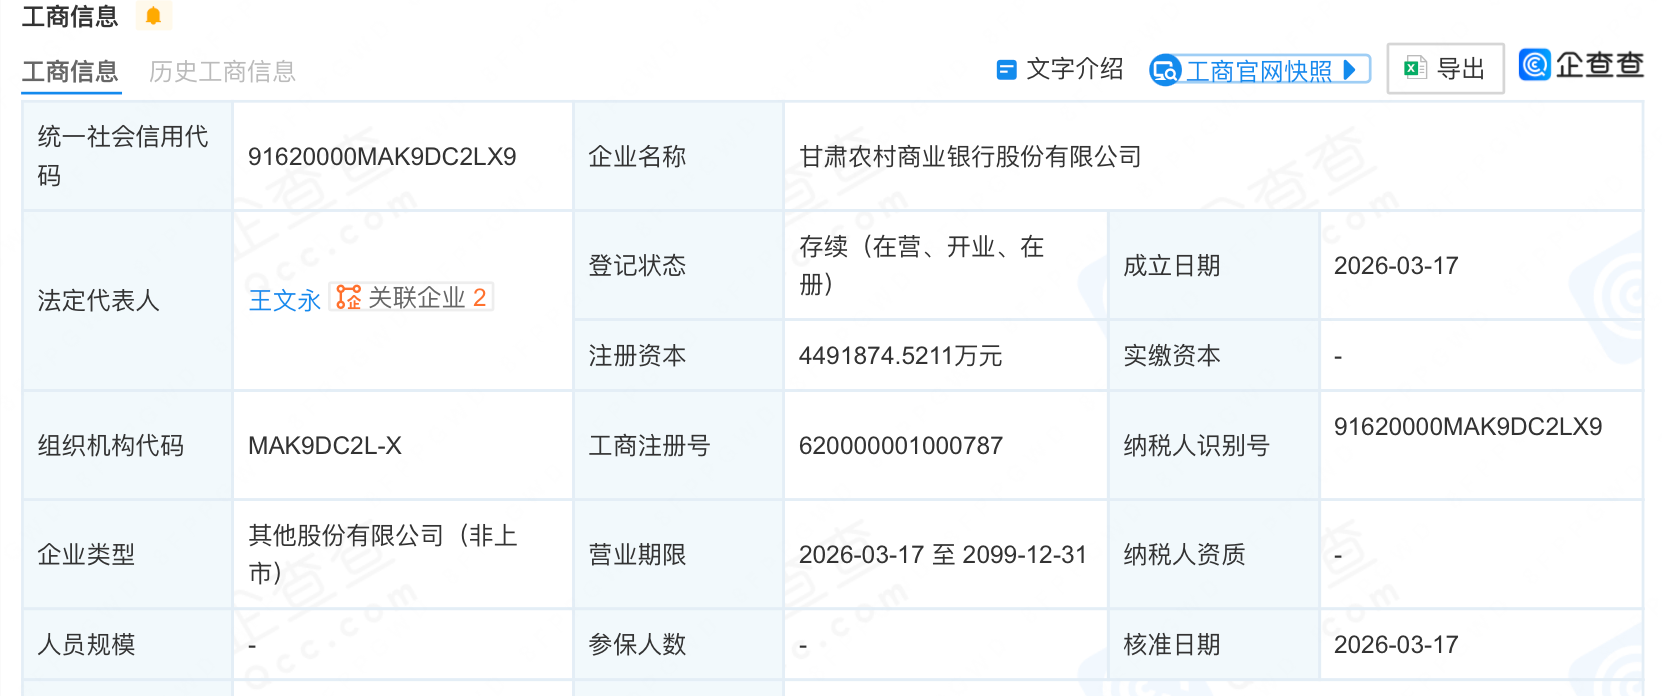The width and height of the screenshot is (1662, 696).
Task: Click the type value 其他股份有限公司（非上市）
Action: coord(383,554)
